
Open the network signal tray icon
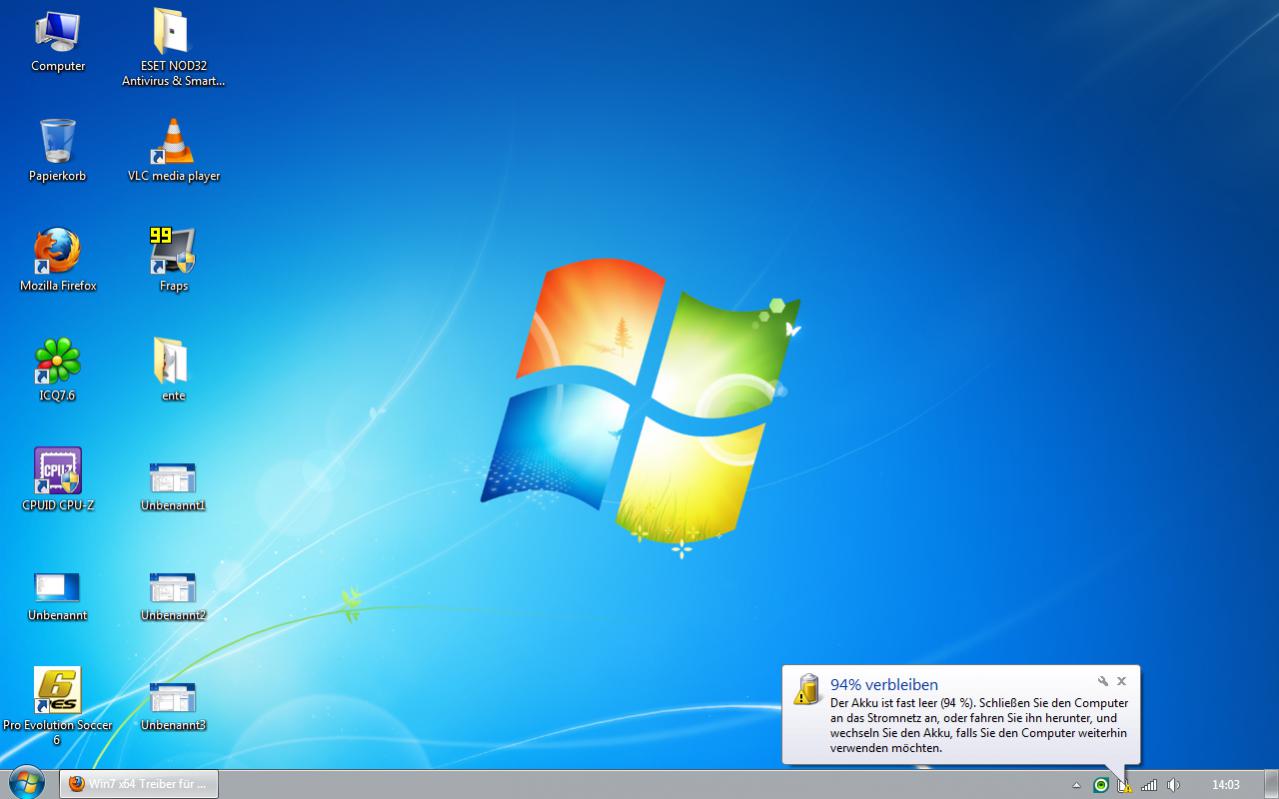pyautogui.click(x=1149, y=785)
